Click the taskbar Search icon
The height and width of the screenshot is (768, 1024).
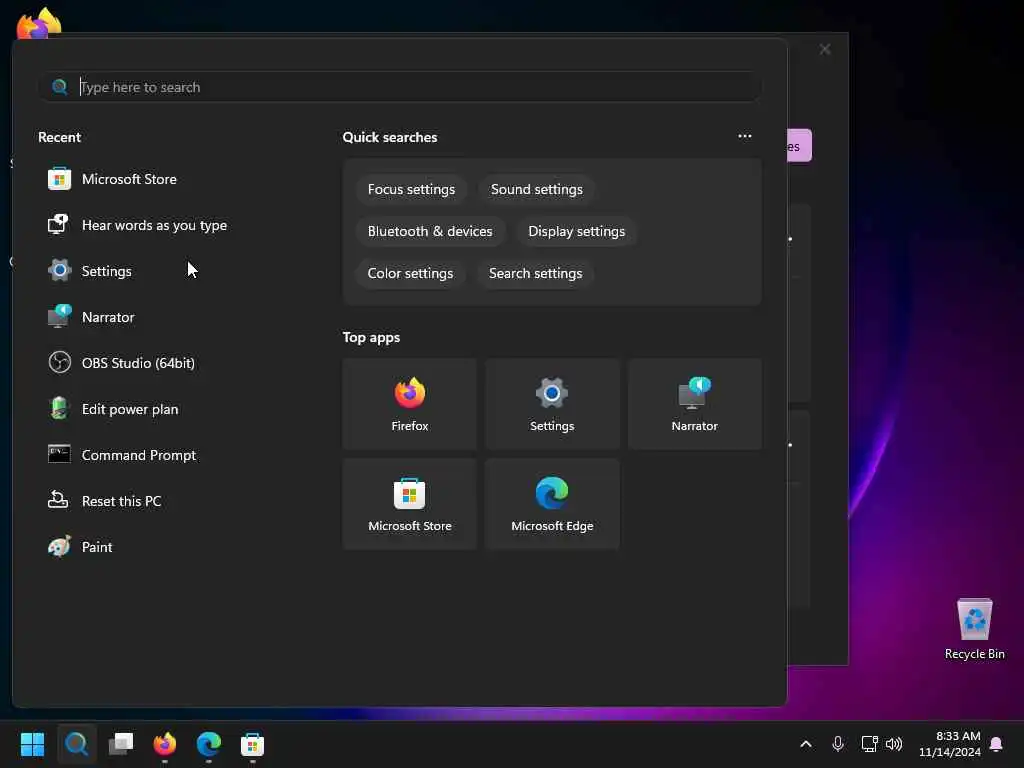tap(76, 744)
